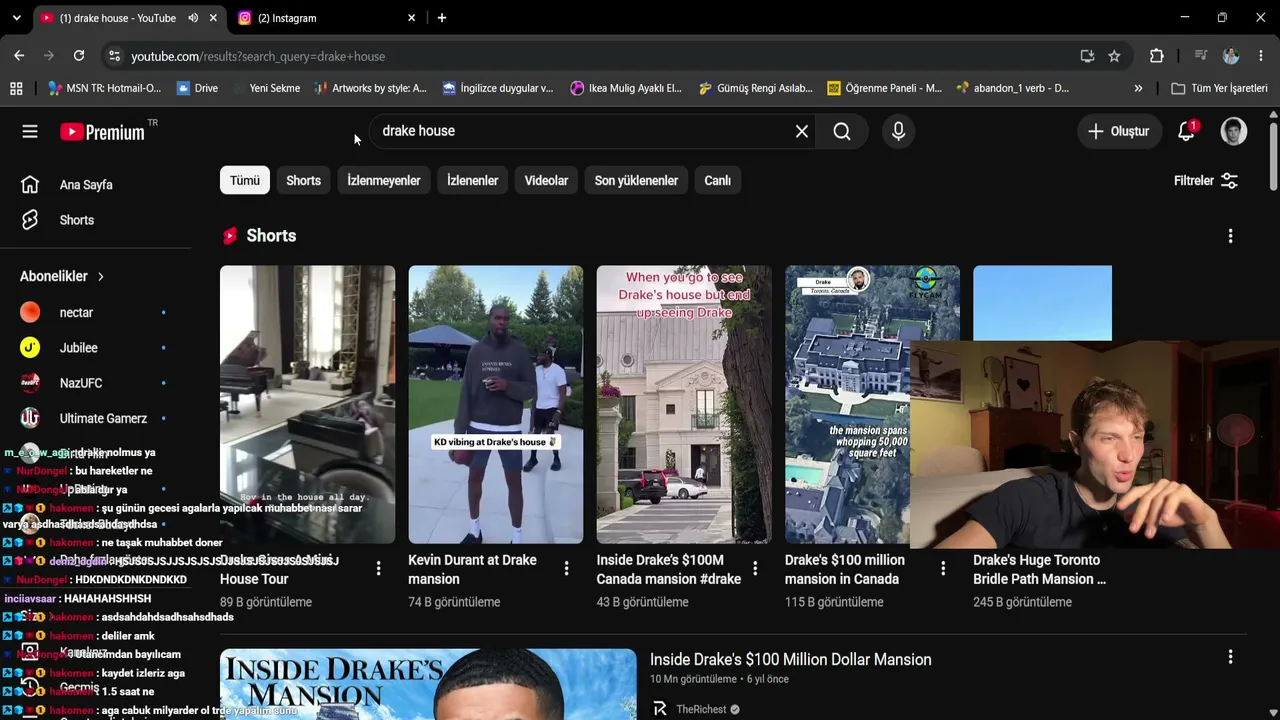Screen dimensions: 1280x720
Task: Select the Canlı filter chip
Action: (717, 181)
